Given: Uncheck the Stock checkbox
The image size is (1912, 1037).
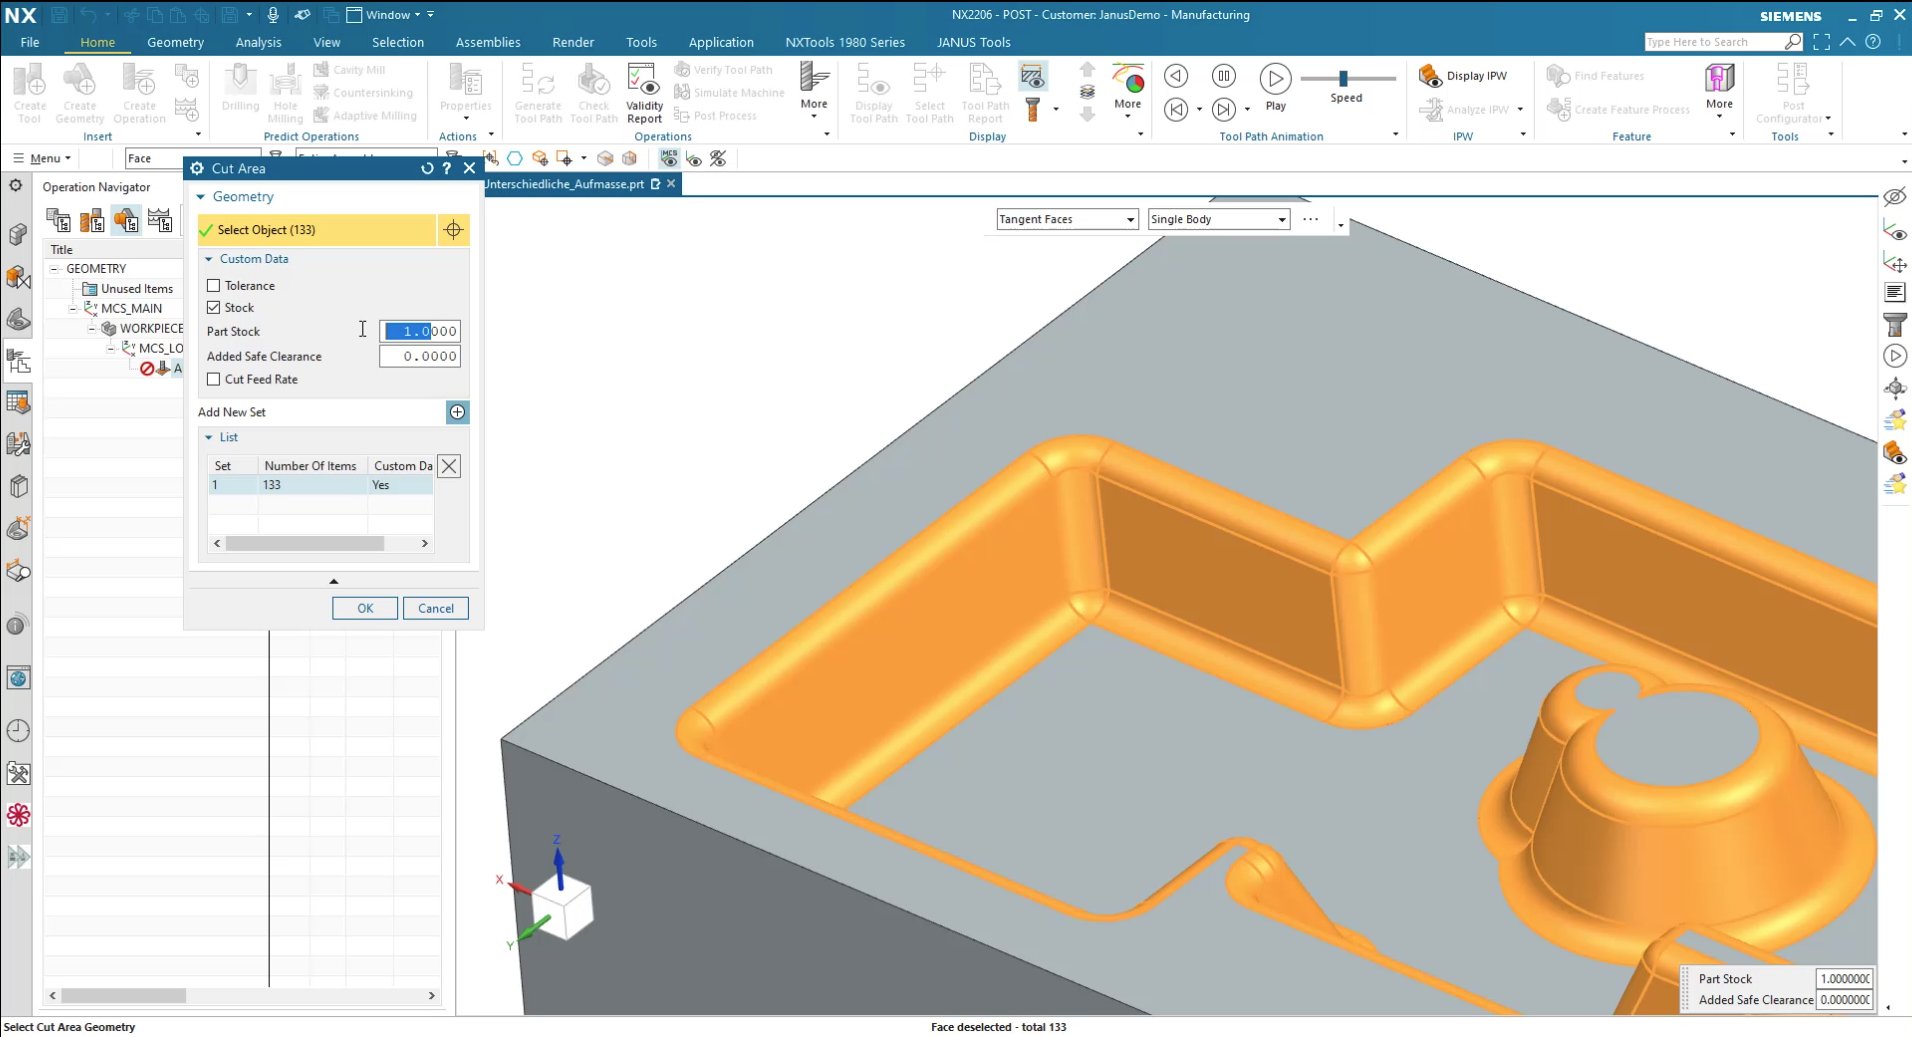Looking at the screenshot, I should pos(213,307).
